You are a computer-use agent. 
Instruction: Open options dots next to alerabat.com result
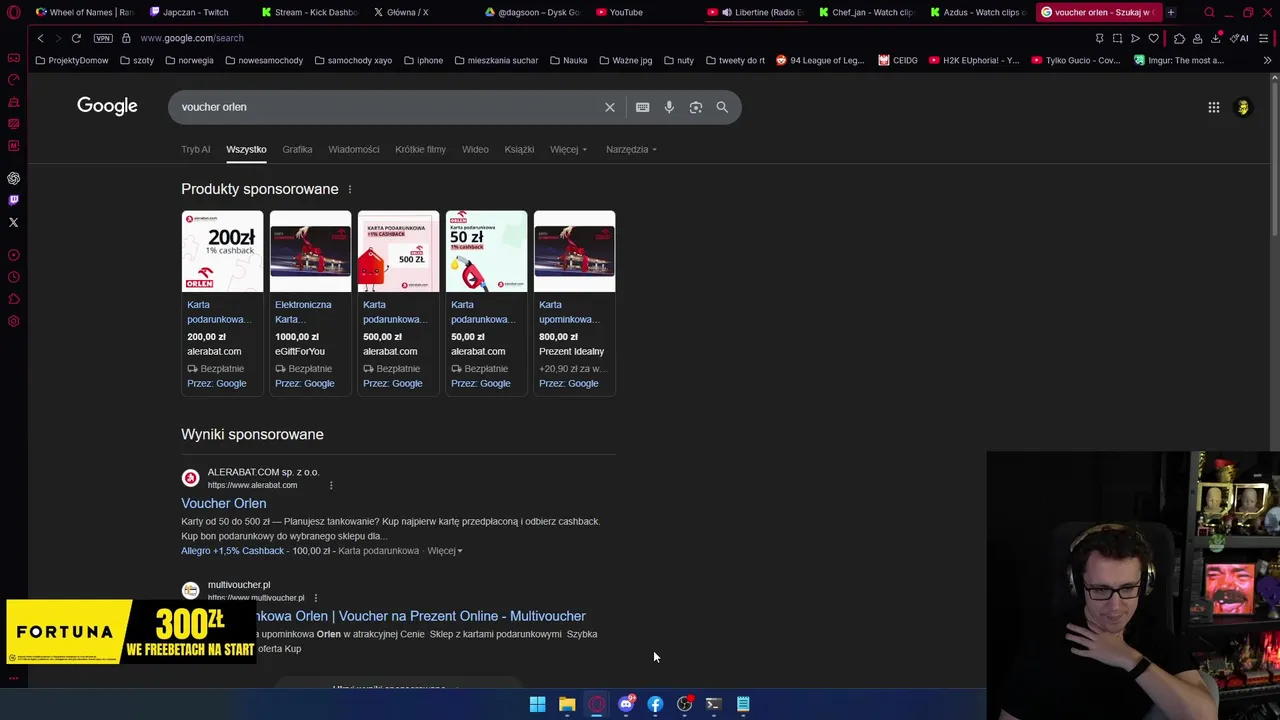(331, 485)
